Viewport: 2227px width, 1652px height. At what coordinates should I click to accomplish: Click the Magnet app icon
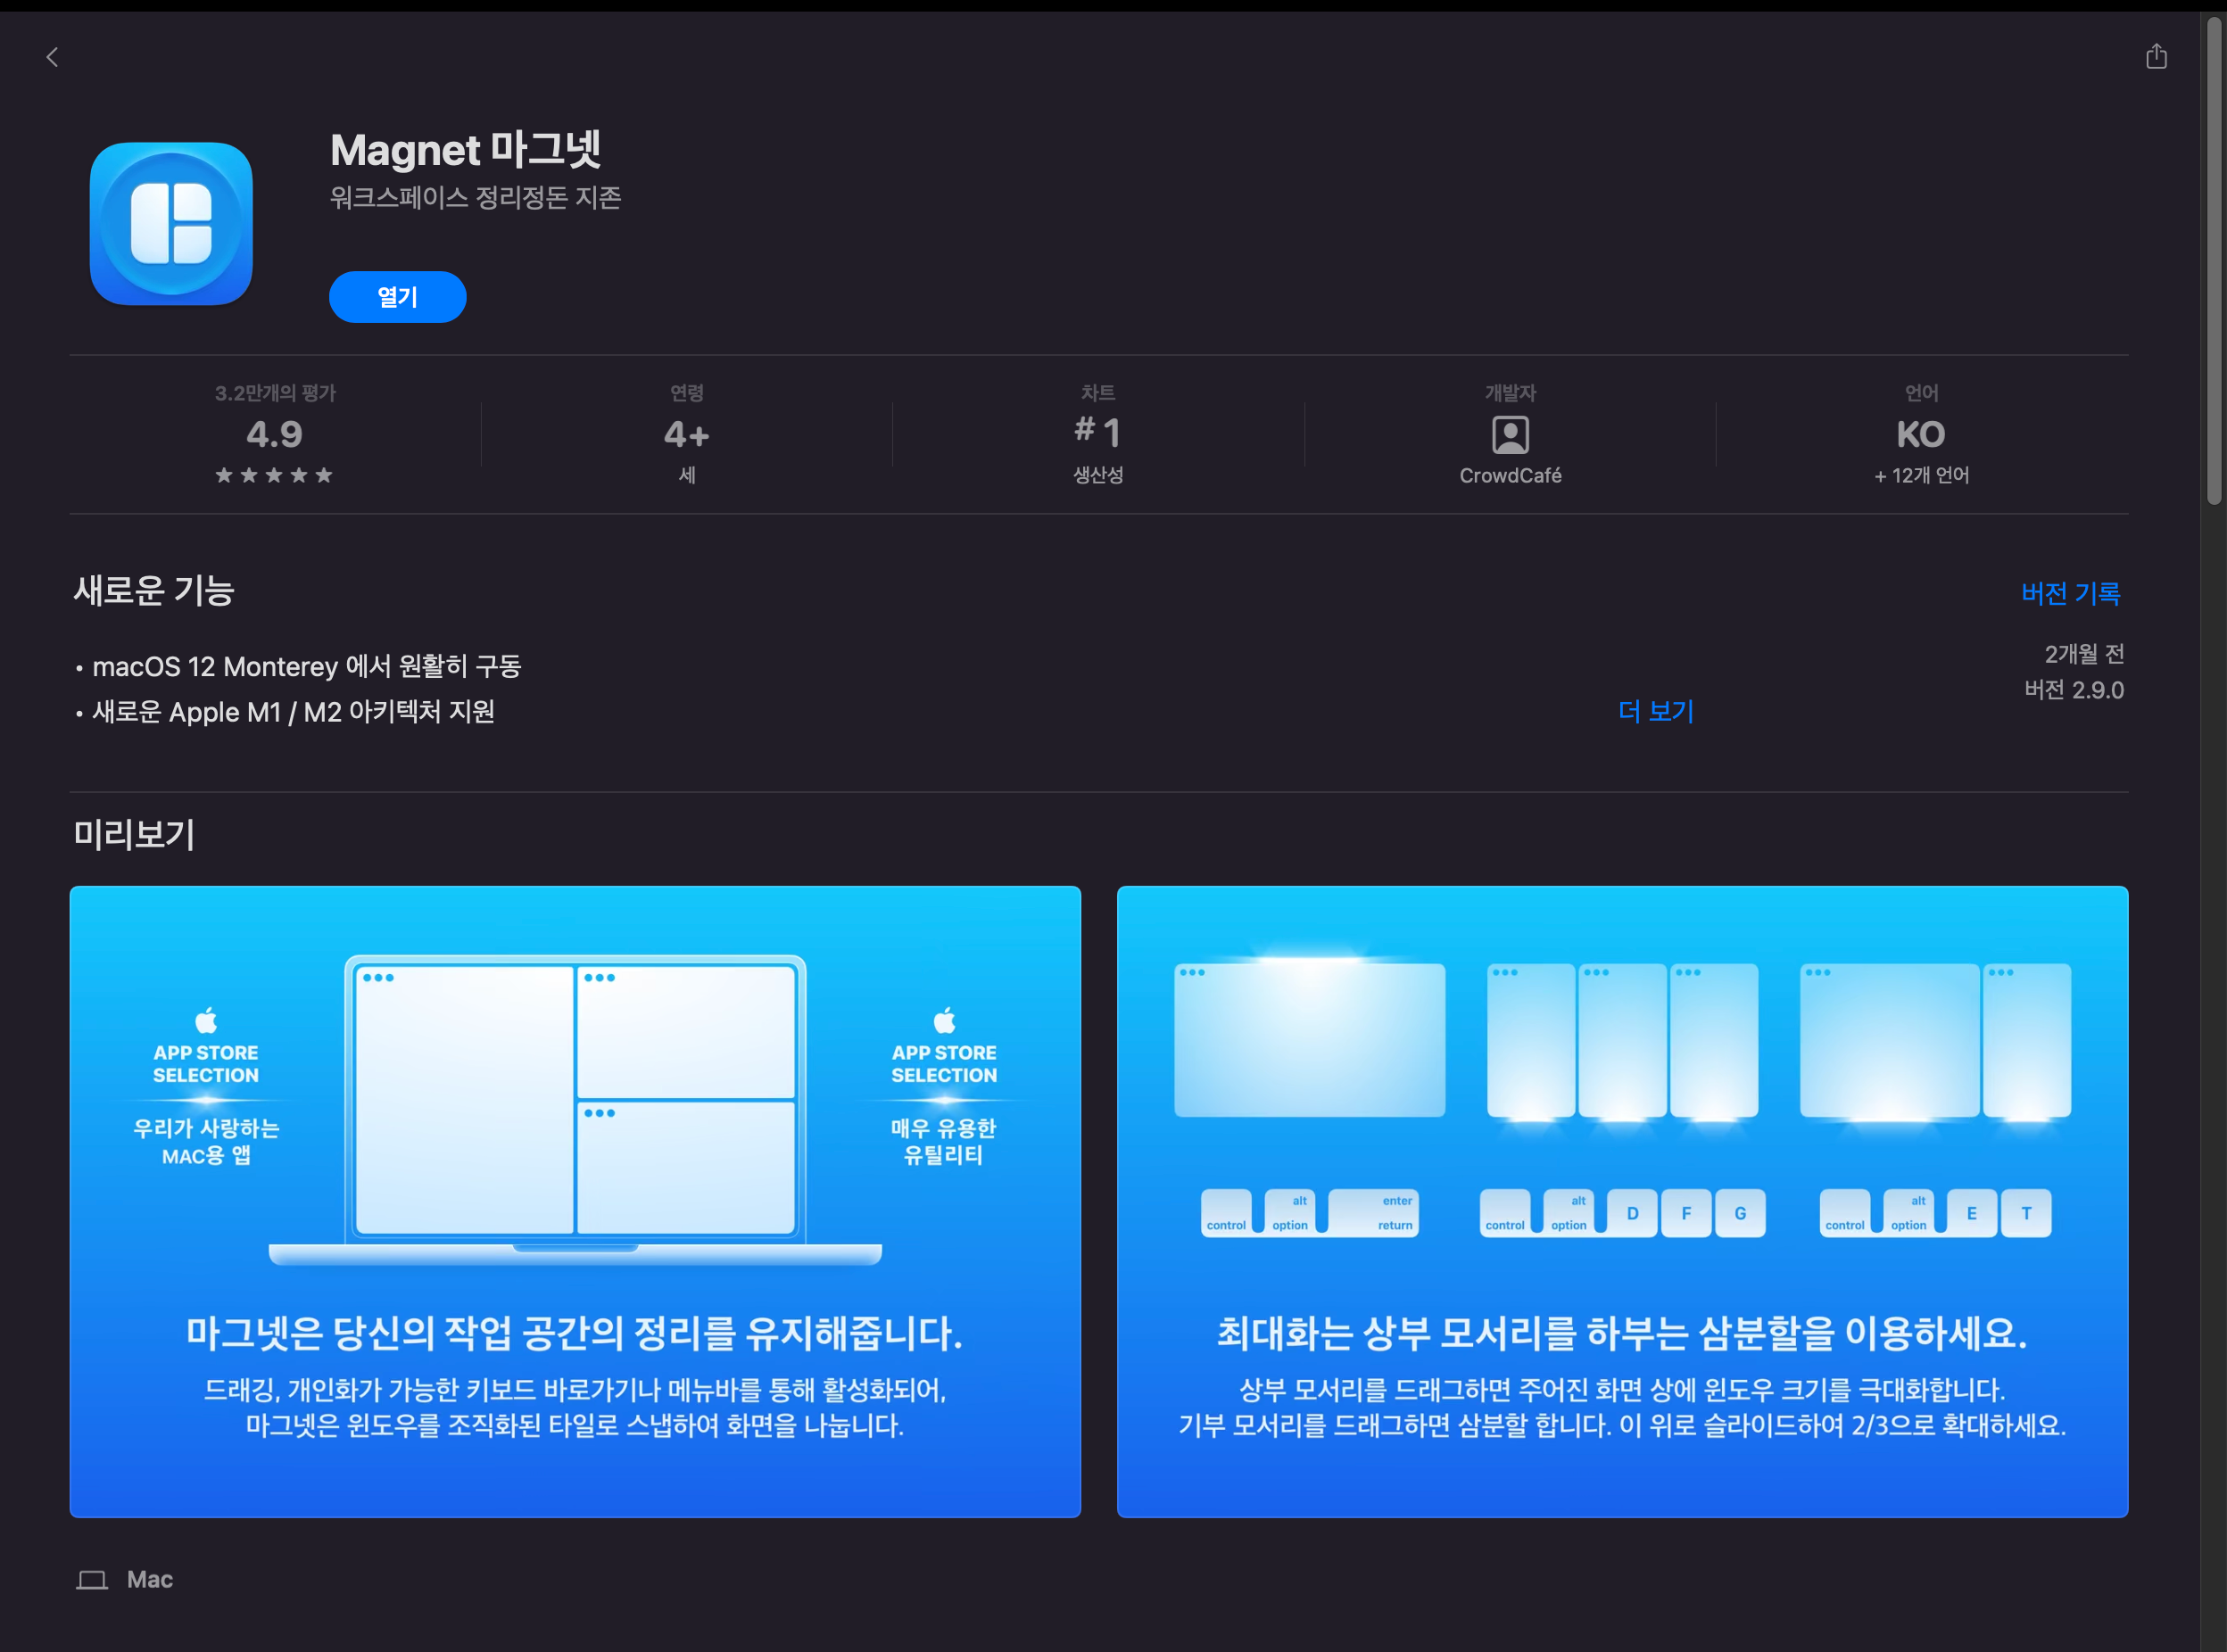[x=170, y=221]
